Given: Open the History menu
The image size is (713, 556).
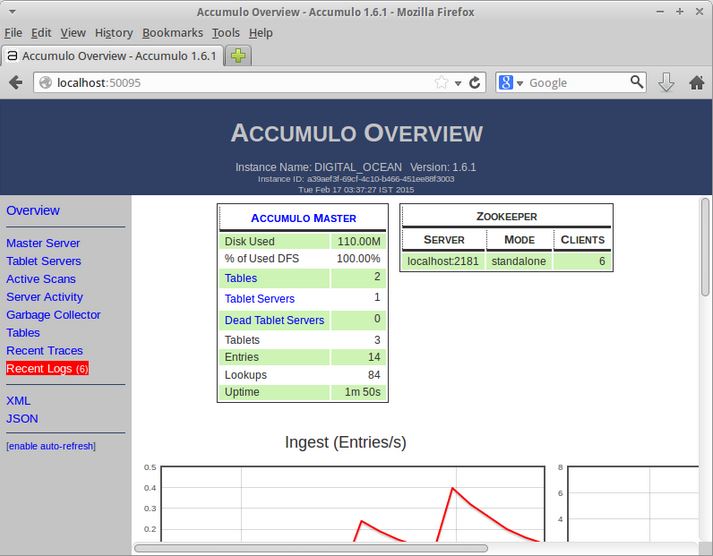Looking at the screenshot, I should 114,33.
